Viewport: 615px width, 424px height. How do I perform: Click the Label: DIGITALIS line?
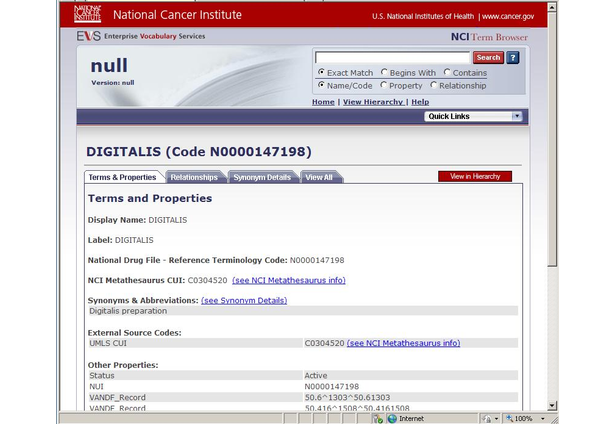click(x=120, y=240)
